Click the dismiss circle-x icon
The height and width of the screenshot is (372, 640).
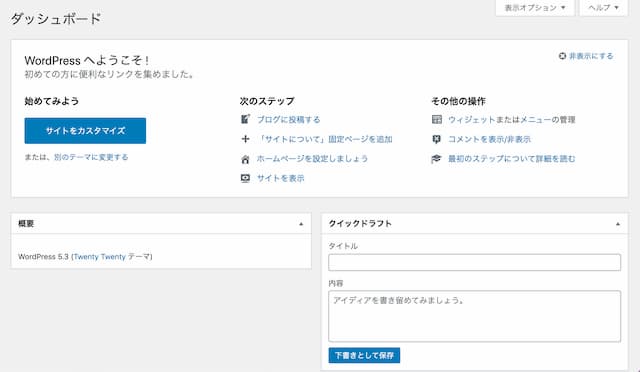(x=562, y=56)
